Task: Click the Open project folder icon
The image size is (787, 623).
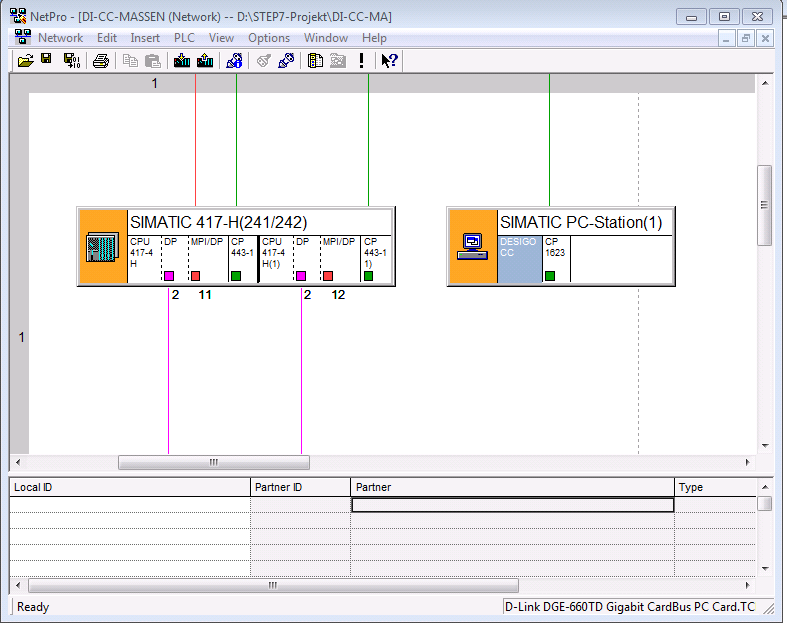Action: click(x=26, y=61)
